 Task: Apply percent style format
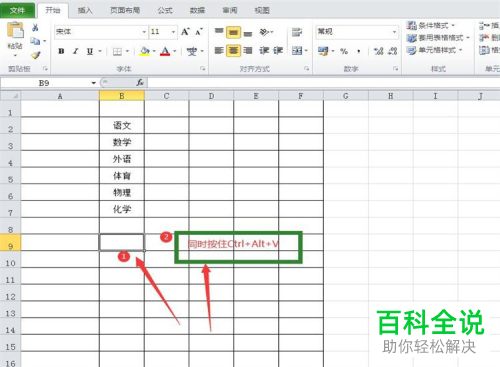click(x=344, y=51)
